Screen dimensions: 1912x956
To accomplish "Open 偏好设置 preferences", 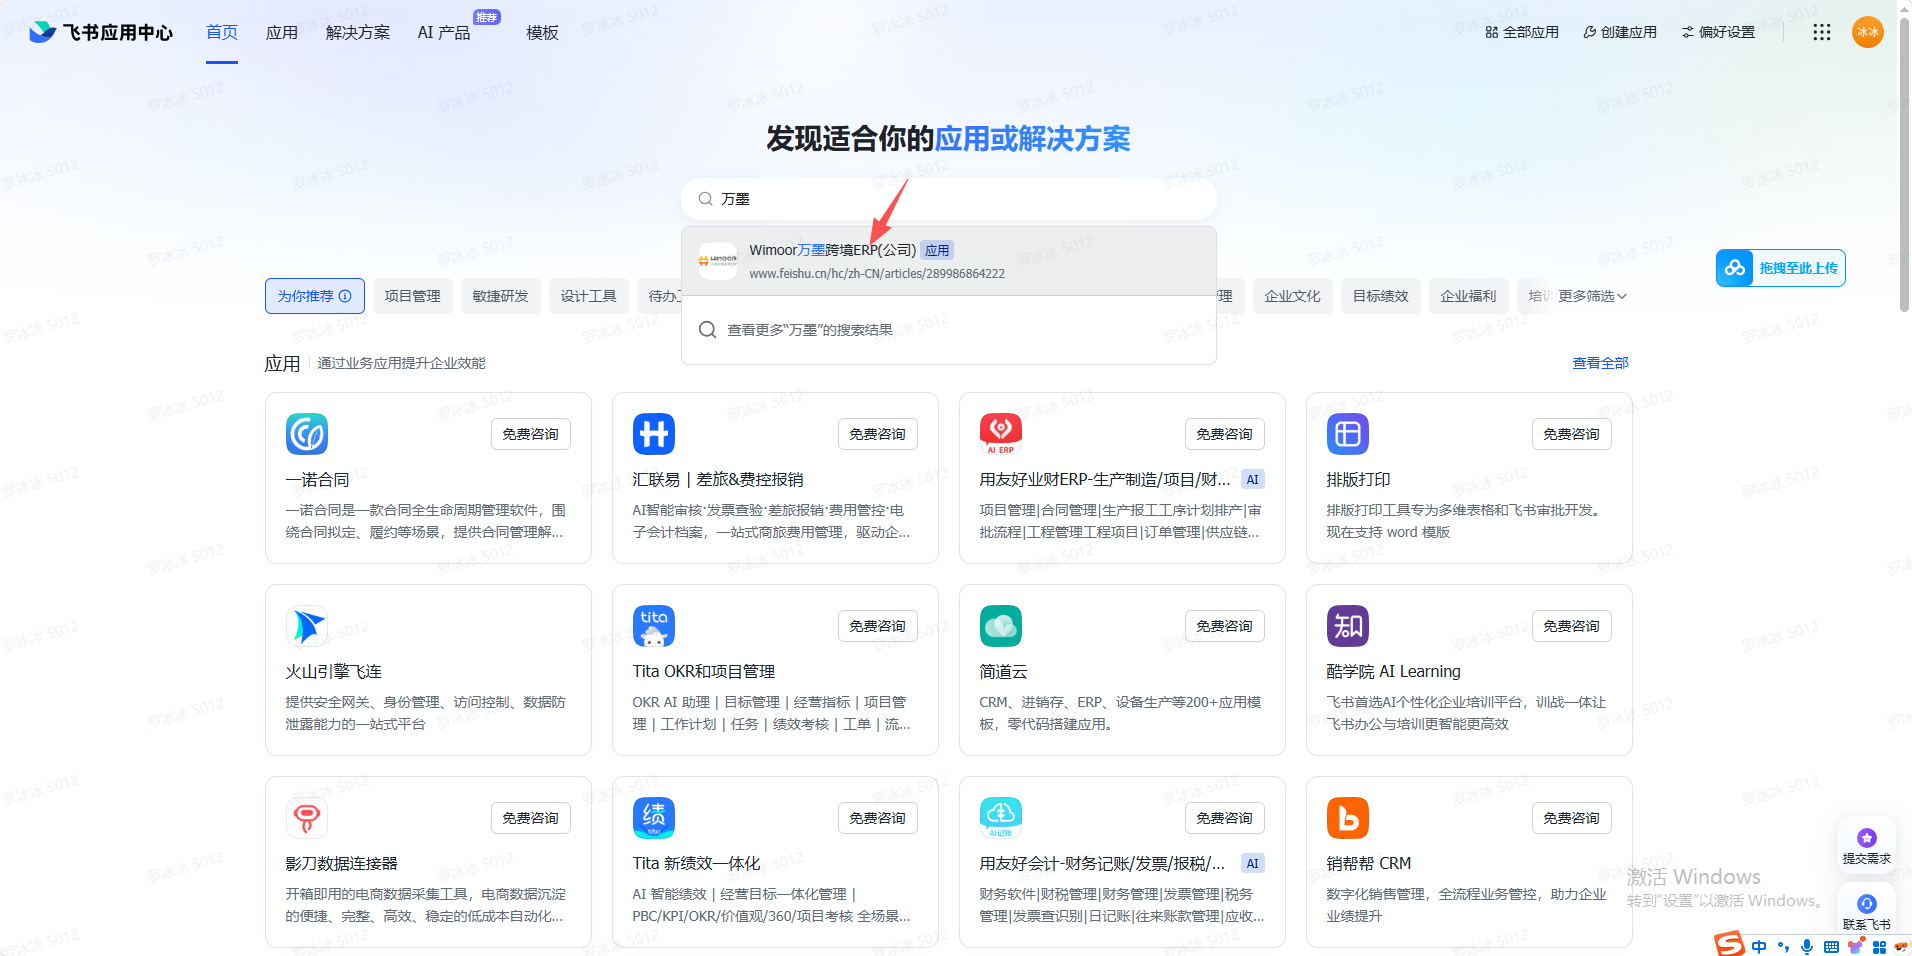I will [x=1718, y=32].
